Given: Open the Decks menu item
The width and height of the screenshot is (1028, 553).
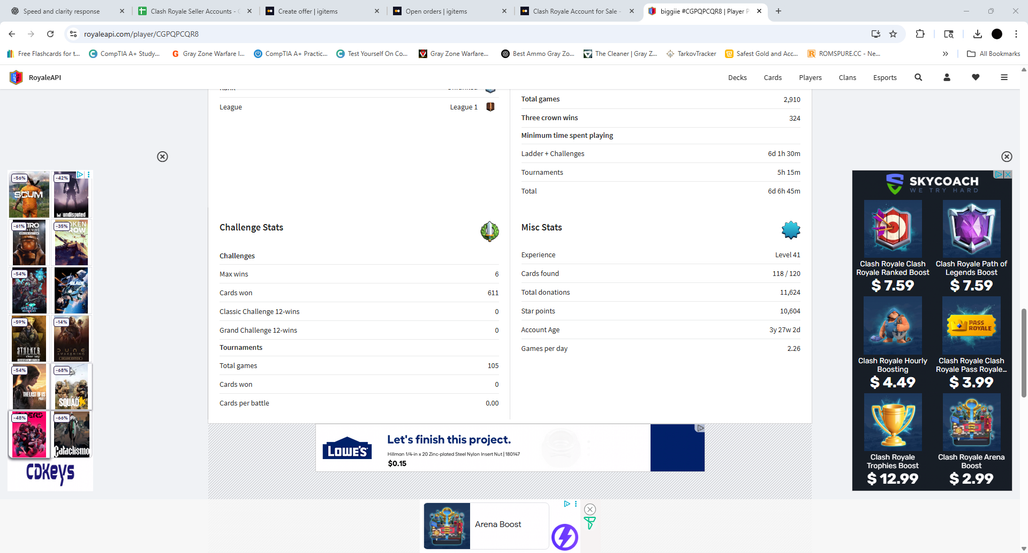Looking at the screenshot, I should click(x=737, y=77).
